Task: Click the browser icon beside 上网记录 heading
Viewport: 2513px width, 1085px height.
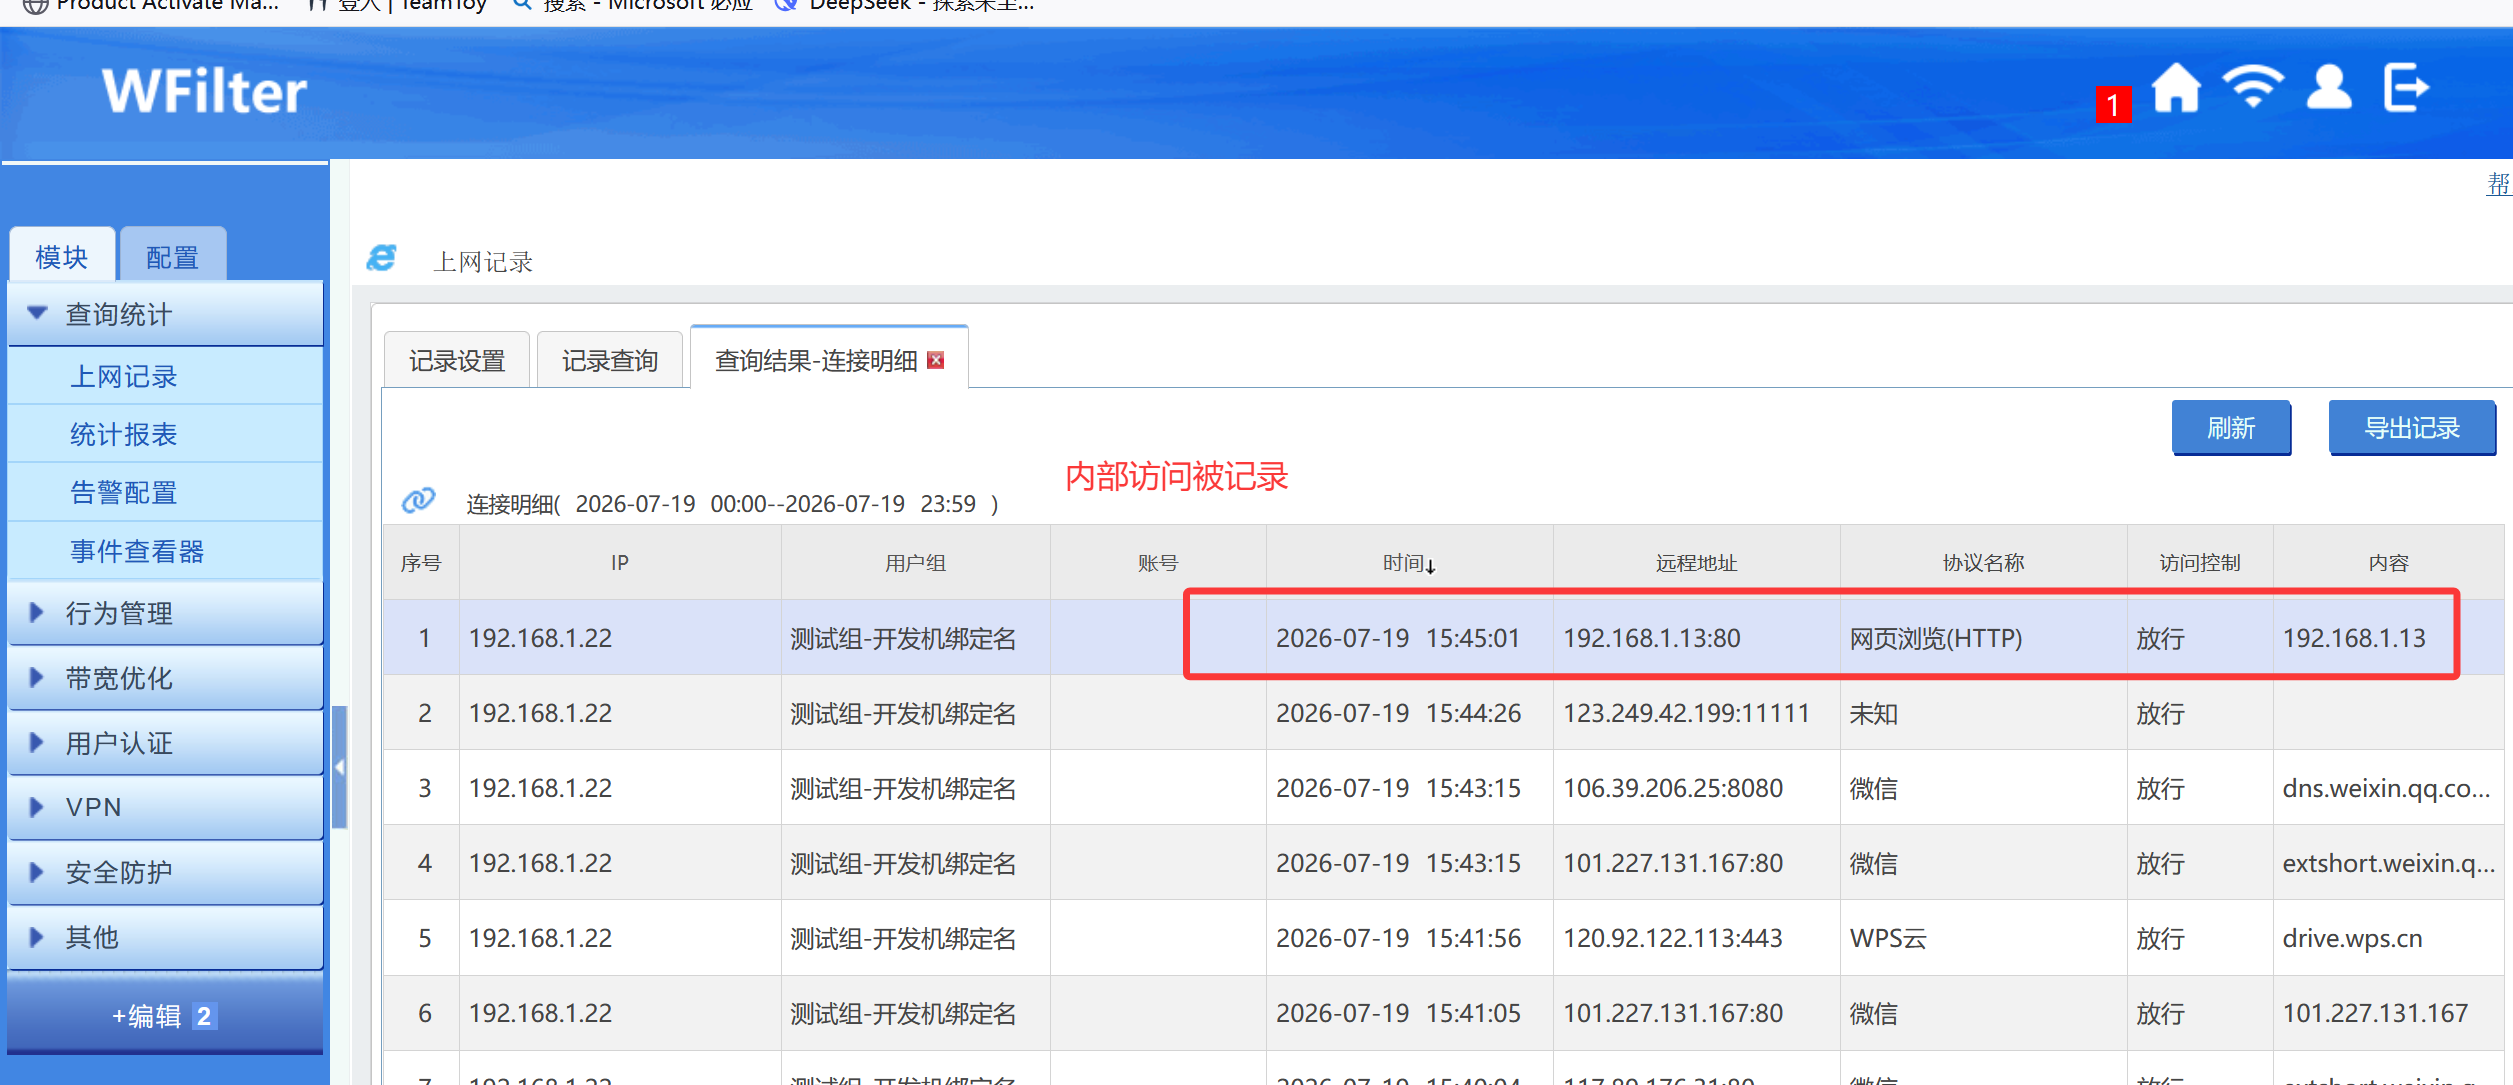Action: pos(381,258)
